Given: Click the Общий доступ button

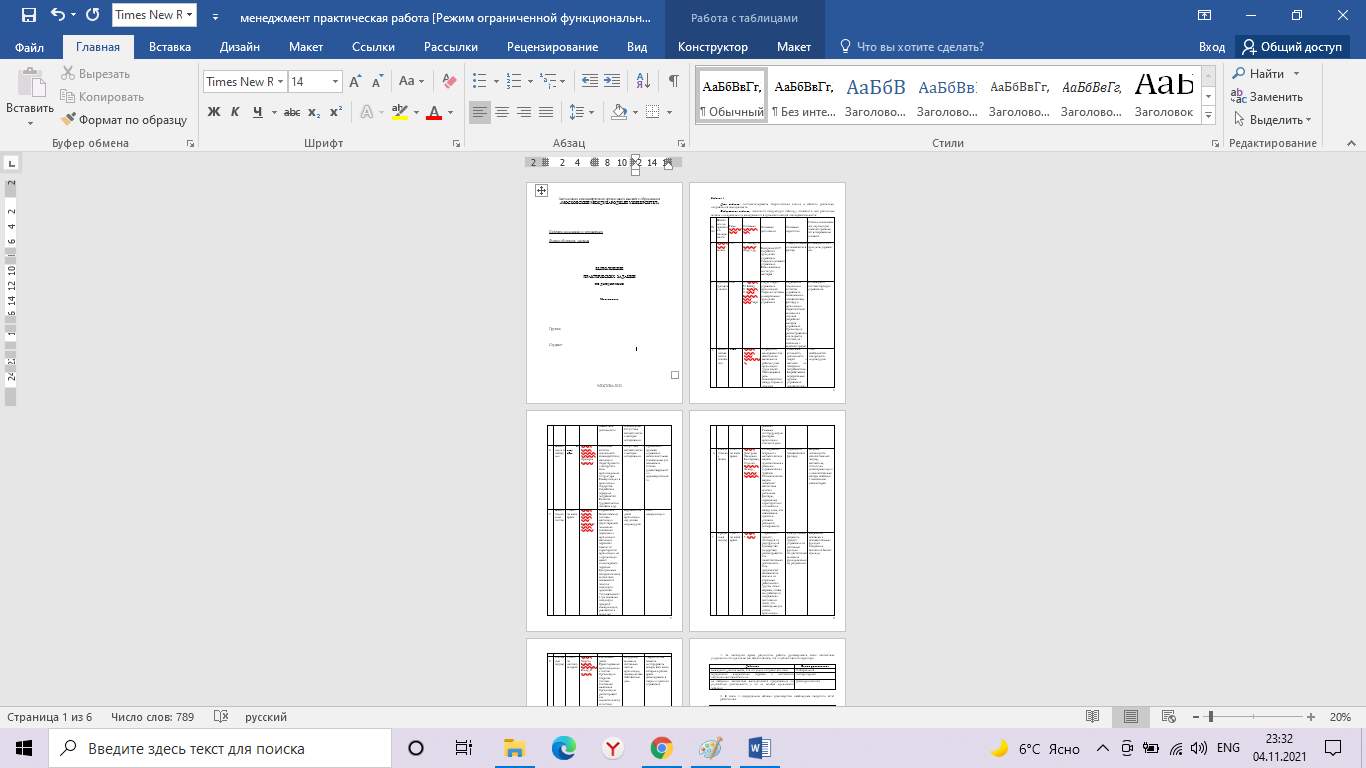Looking at the screenshot, I should point(1292,47).
